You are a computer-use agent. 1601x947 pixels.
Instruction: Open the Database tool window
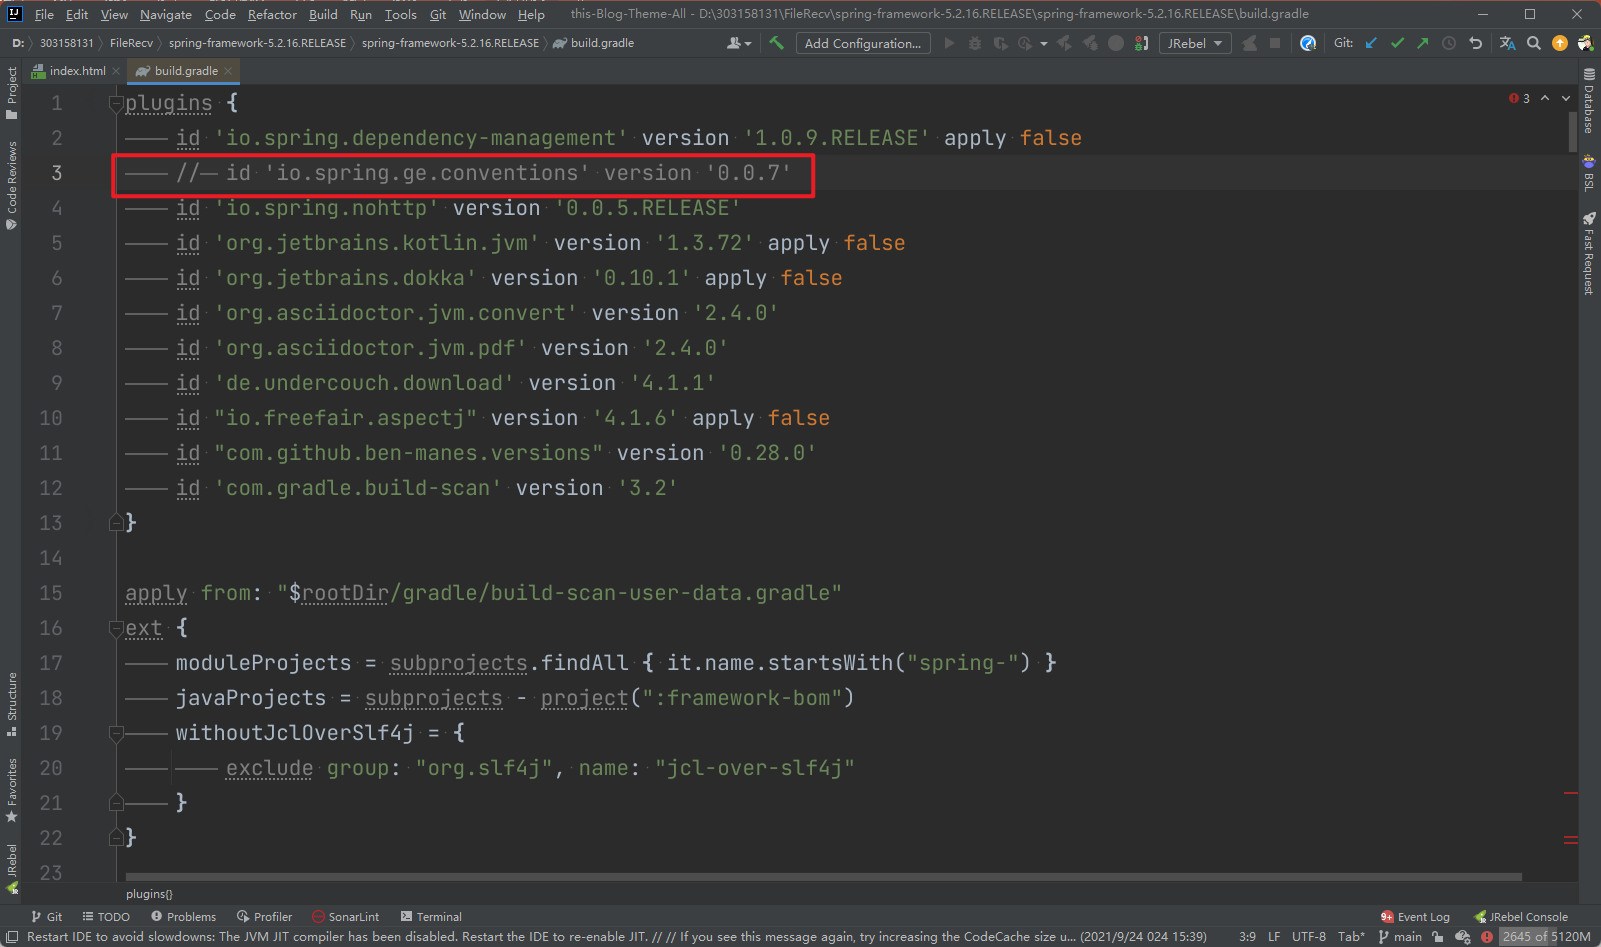pyautogui.click(x=1589, y=100)
